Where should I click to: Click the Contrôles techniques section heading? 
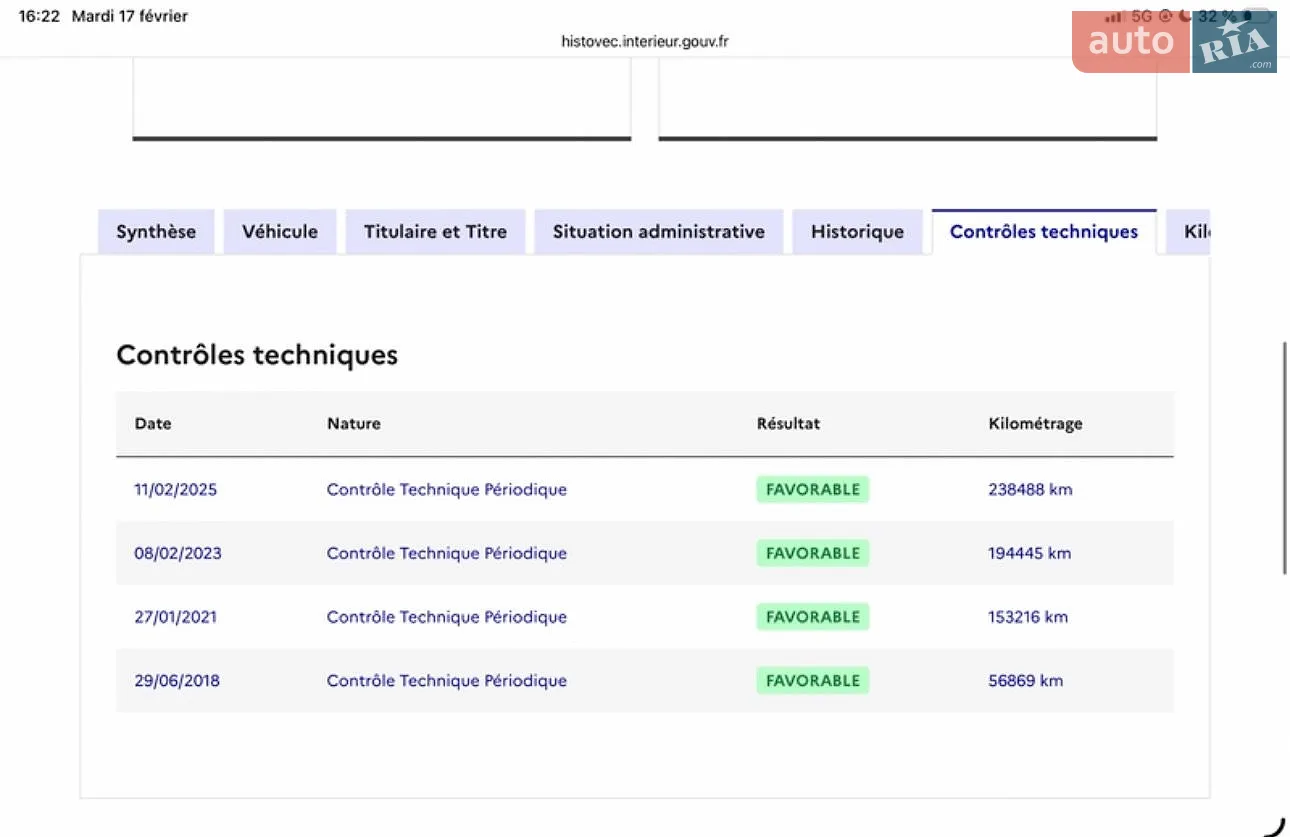coord(257,355)
